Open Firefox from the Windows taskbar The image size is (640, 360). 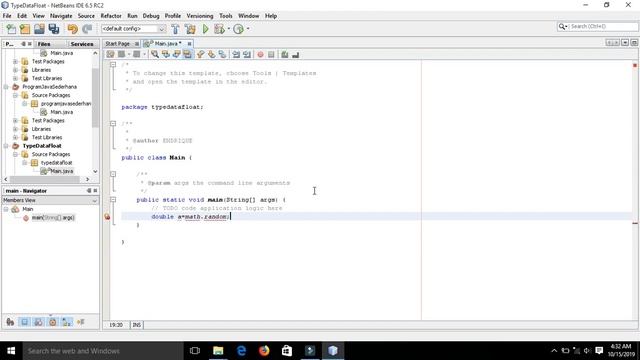(264, 351)
